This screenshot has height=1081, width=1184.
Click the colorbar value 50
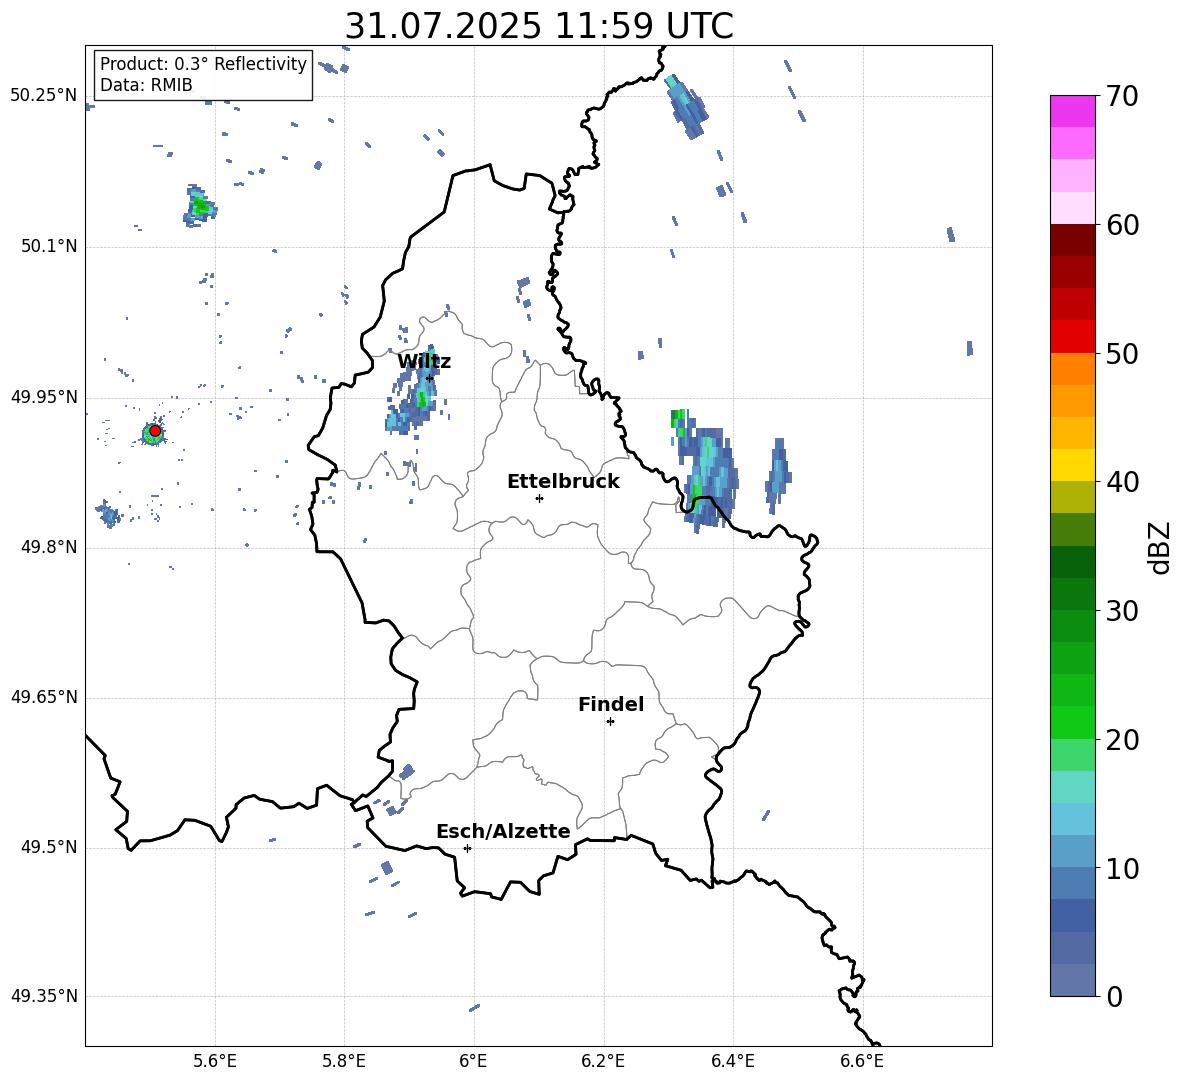click(x=1122, y=353)
